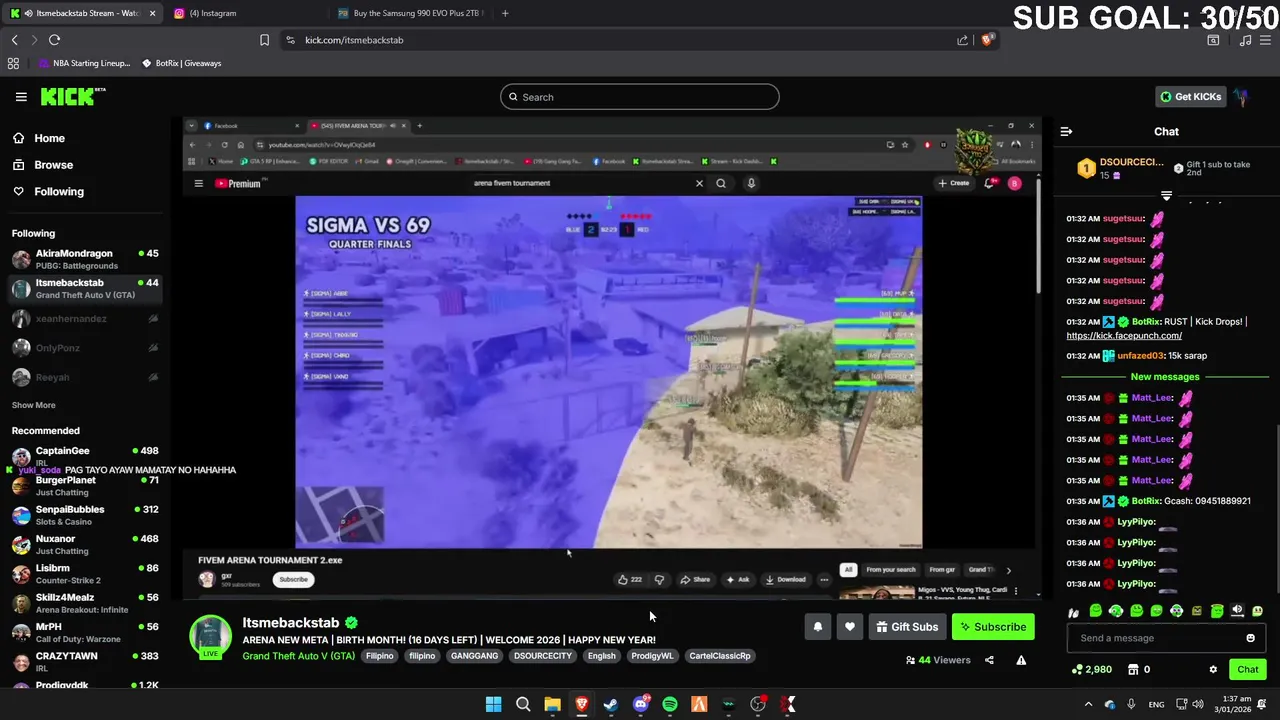Image resolution: width=1280 pixels, height=720 pixels.
Task: Open Spotify from the taskbar
Action: point(670,705)
